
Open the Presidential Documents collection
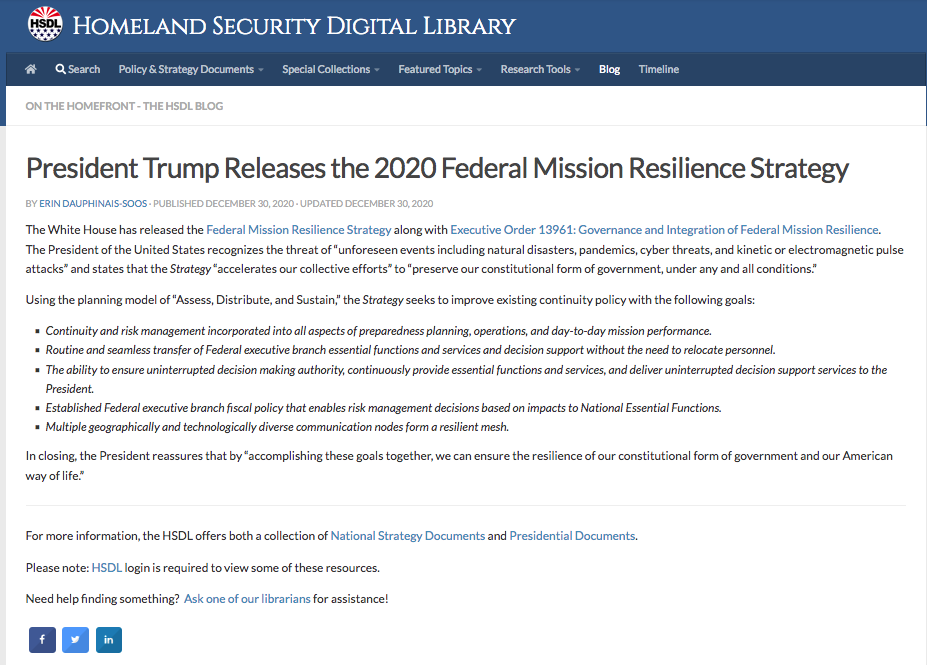572,535
